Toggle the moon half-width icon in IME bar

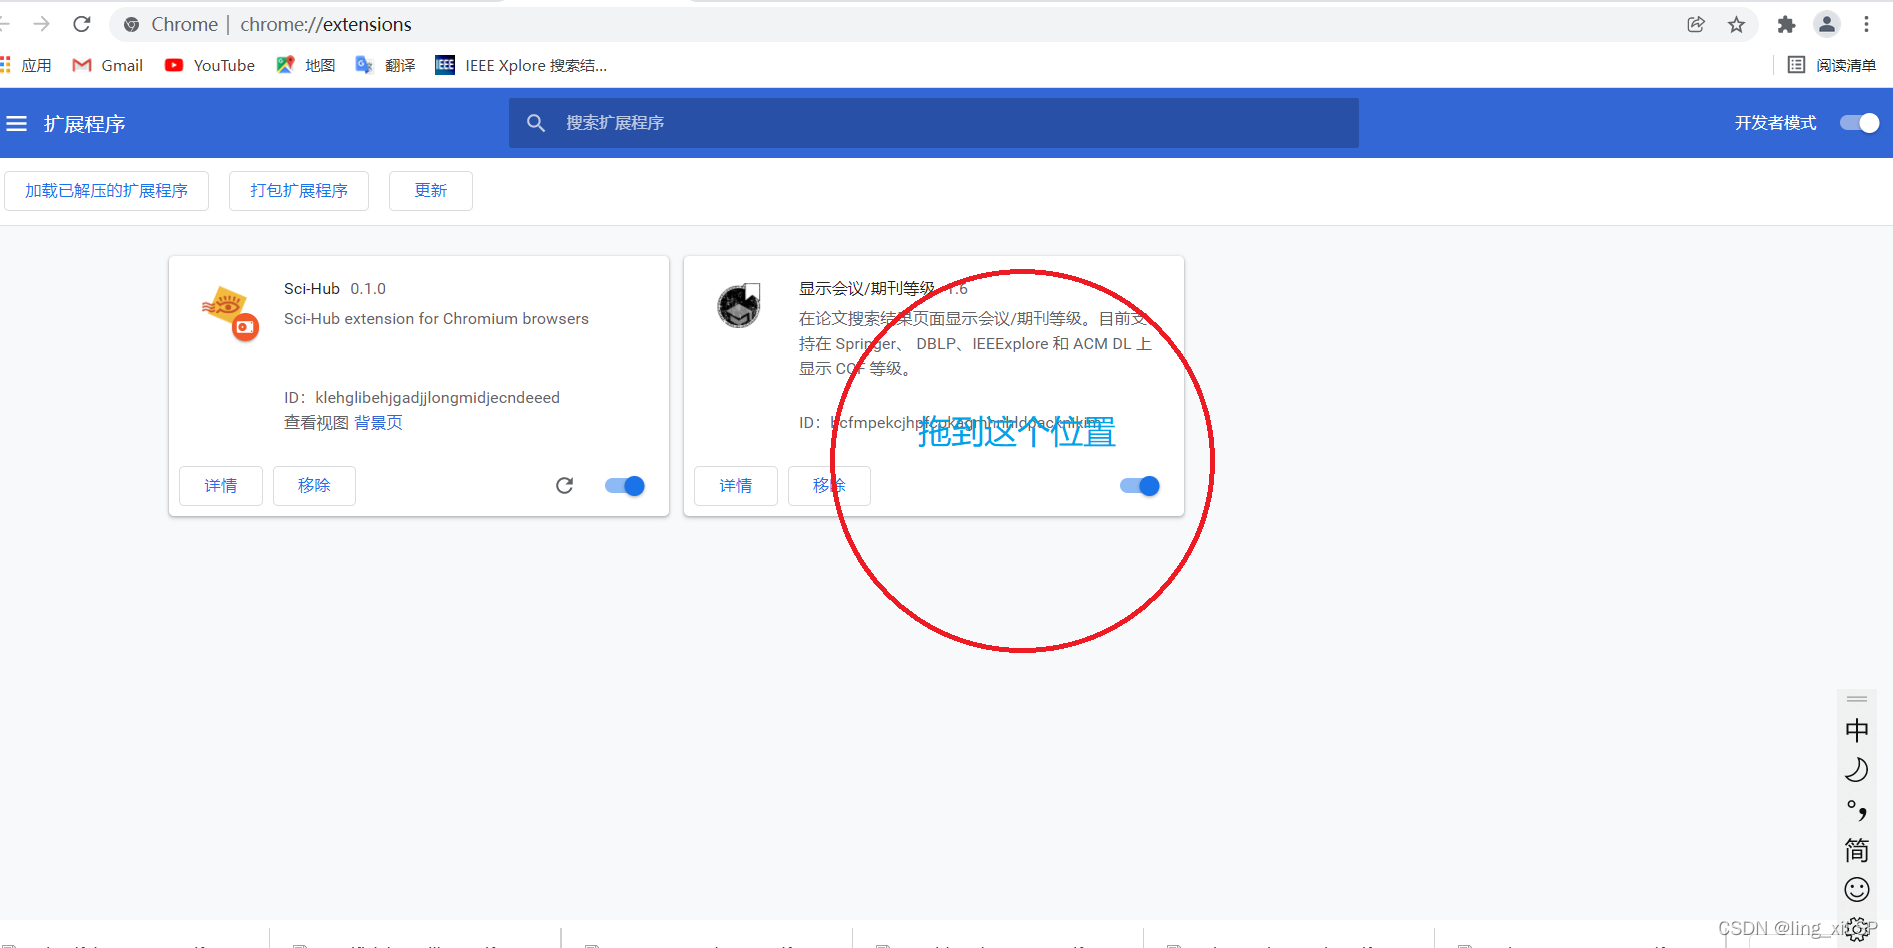point(1857,770)
